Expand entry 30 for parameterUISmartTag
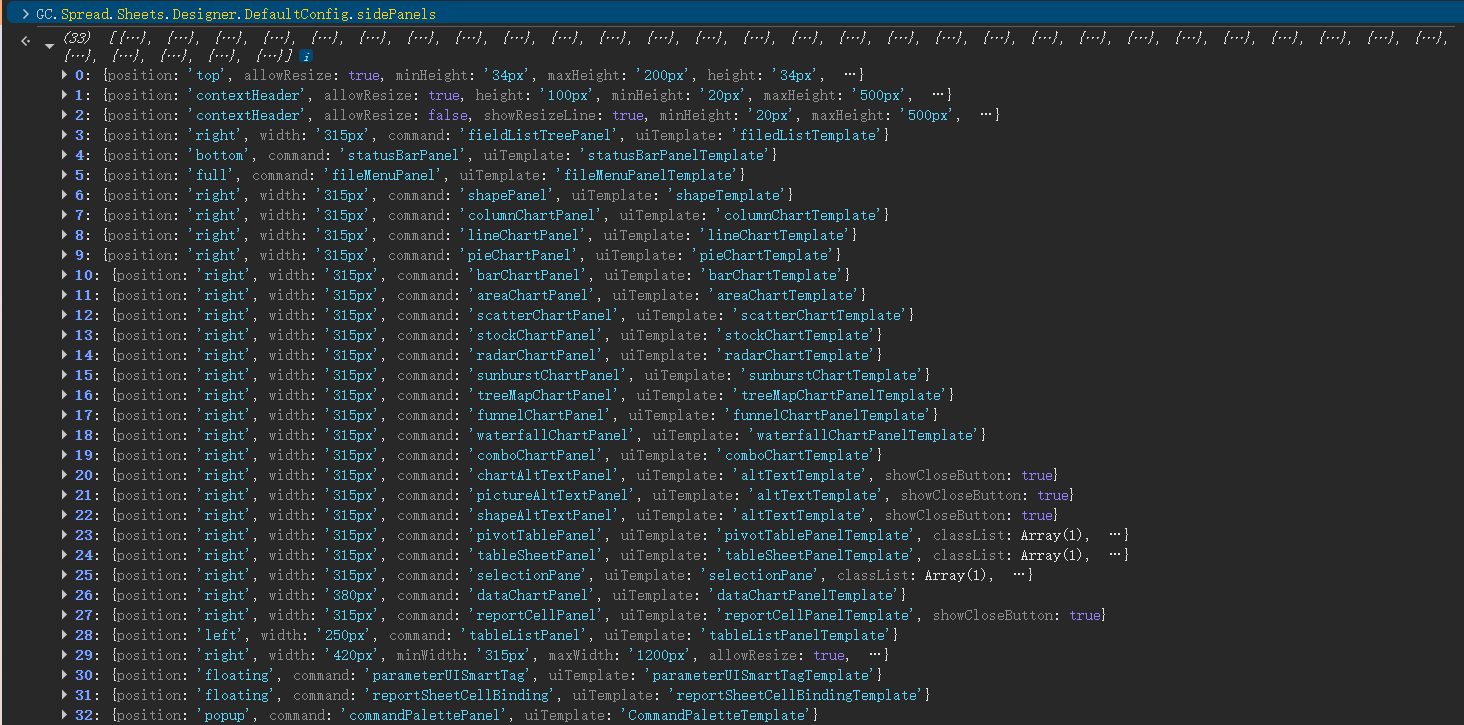 point(65,675)
